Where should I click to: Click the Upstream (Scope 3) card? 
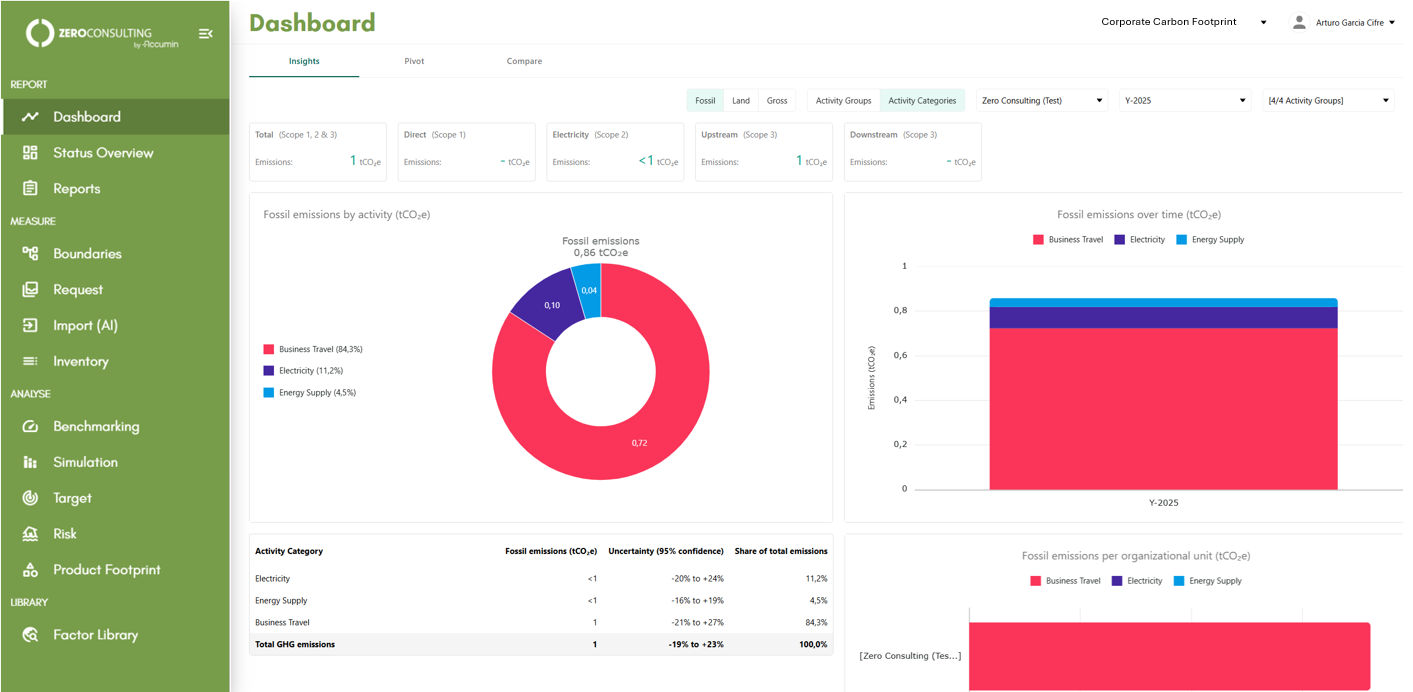coord(764,152)
